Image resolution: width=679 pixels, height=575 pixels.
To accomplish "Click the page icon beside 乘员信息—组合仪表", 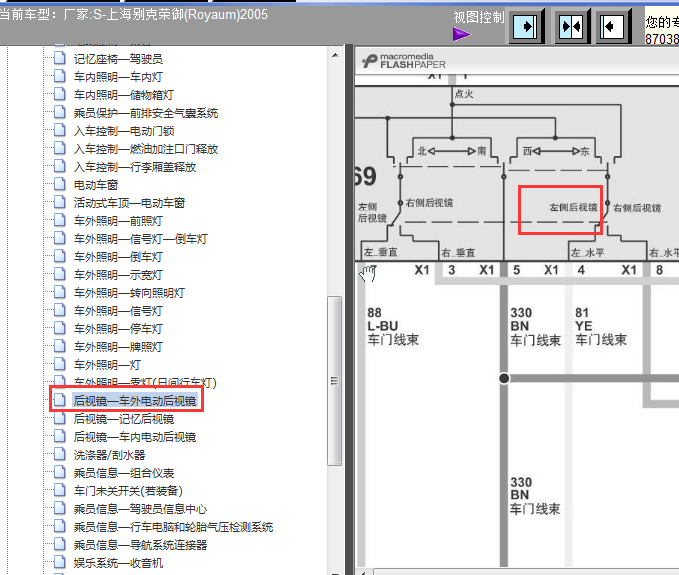I will tap(59, 472).
